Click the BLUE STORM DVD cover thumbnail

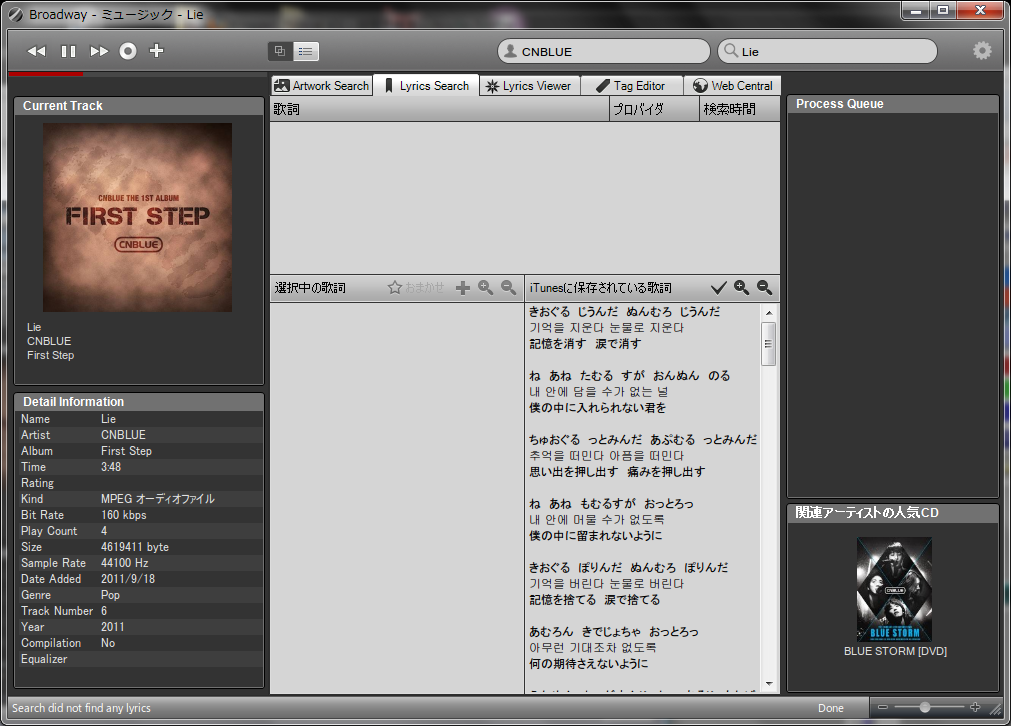[x=894, y=589]
